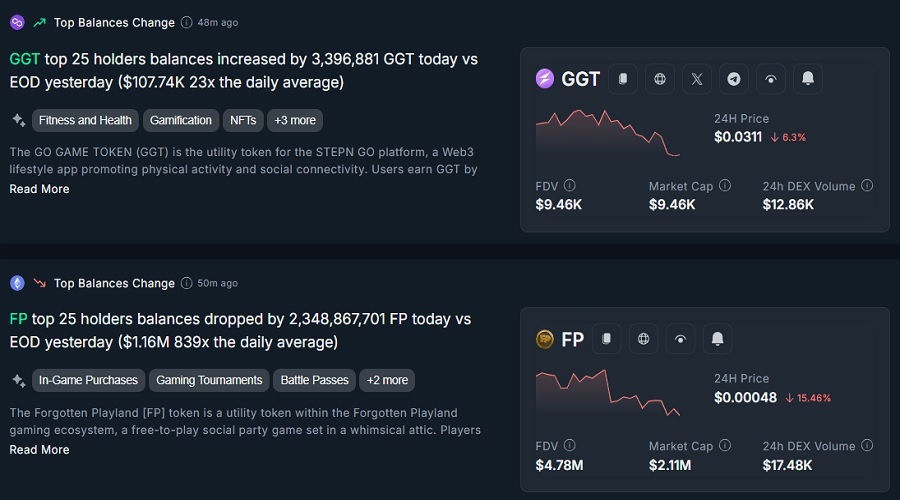
Task: Select the 'Gaming Tournaments' tag
Action: [x=209, y=380]
